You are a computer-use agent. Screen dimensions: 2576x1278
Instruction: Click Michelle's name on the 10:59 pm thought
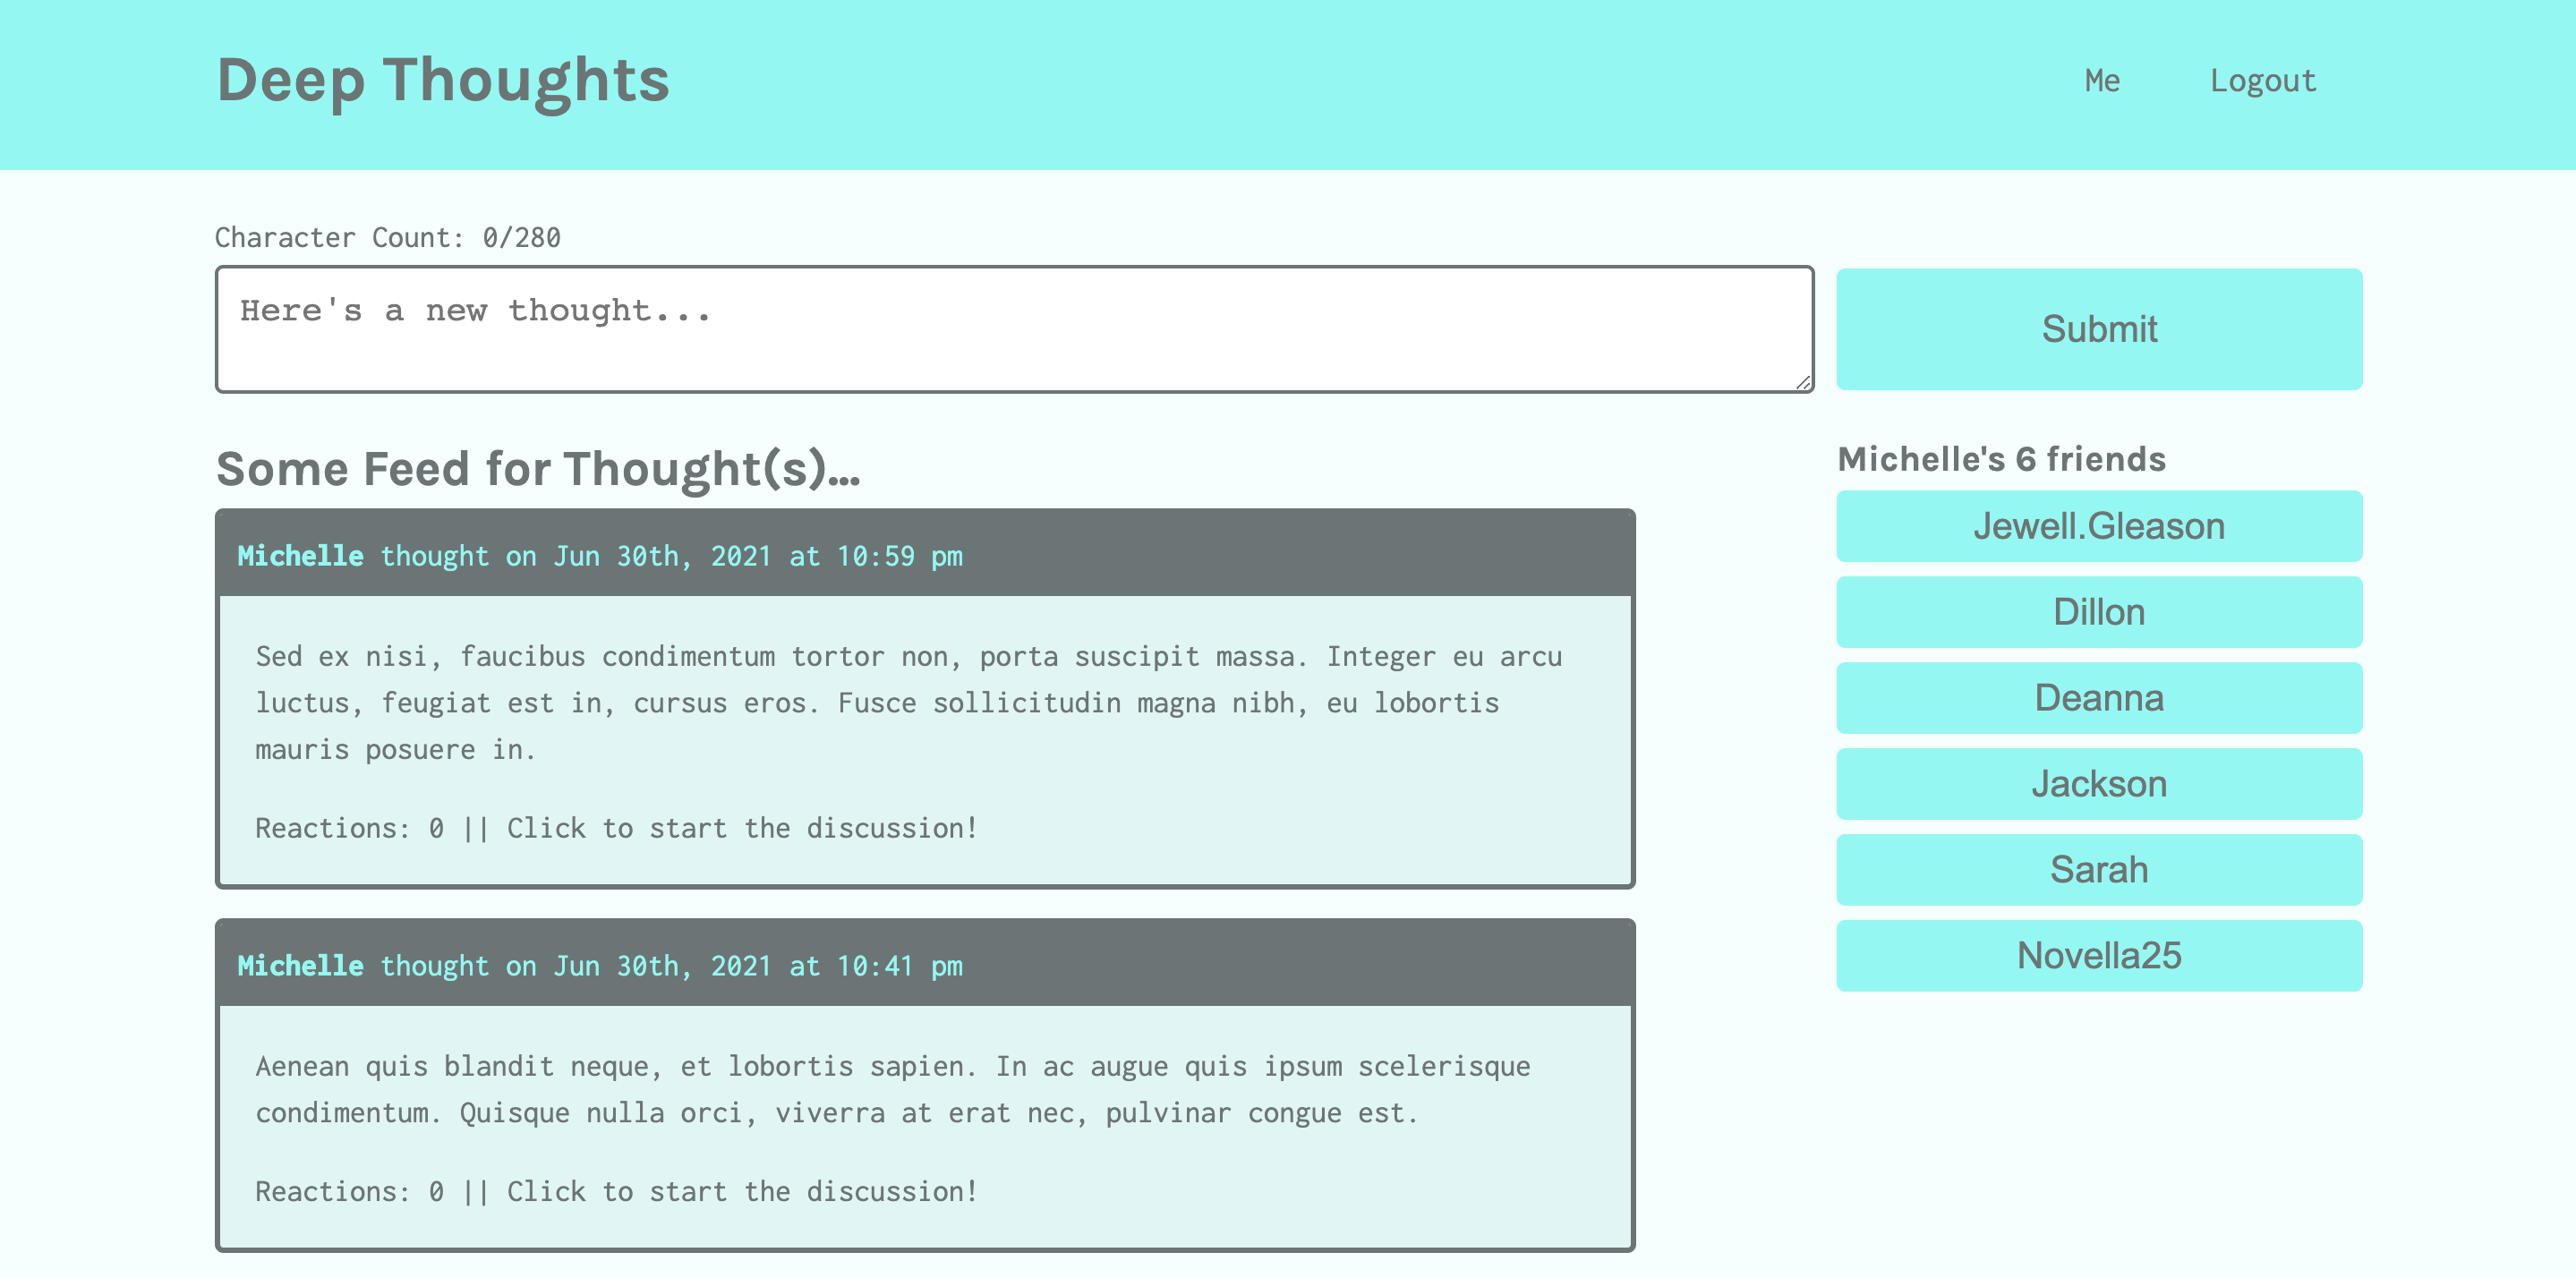pos(300,556)
